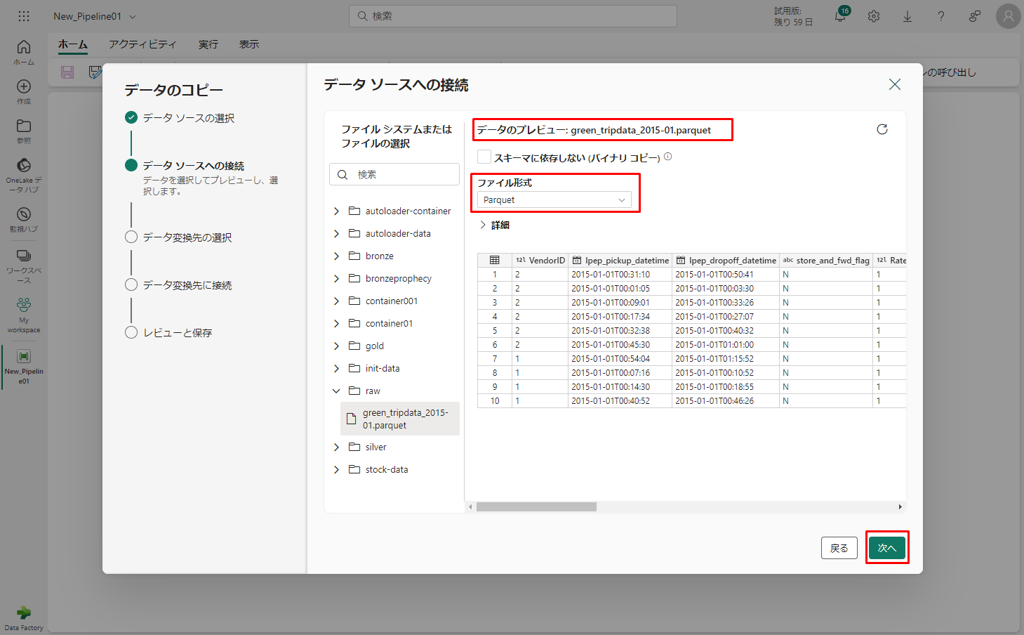Expand the container001 folder

pyautogui.click(x=336, y=301)
